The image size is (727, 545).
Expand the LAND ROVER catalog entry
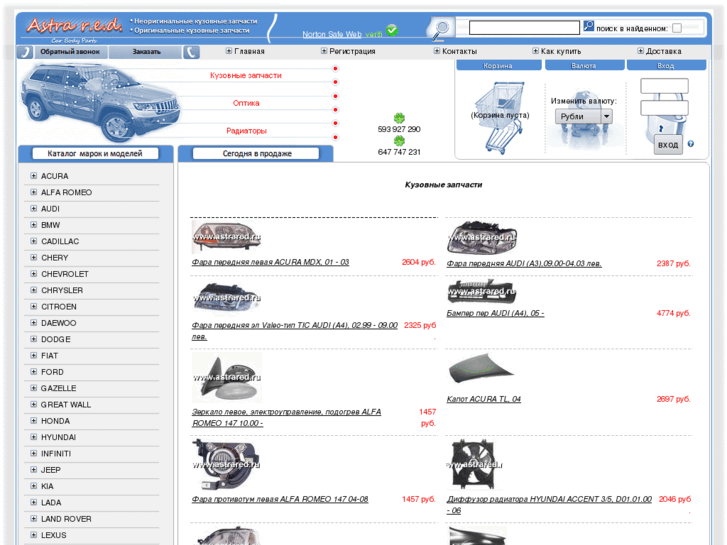point(33,519)
